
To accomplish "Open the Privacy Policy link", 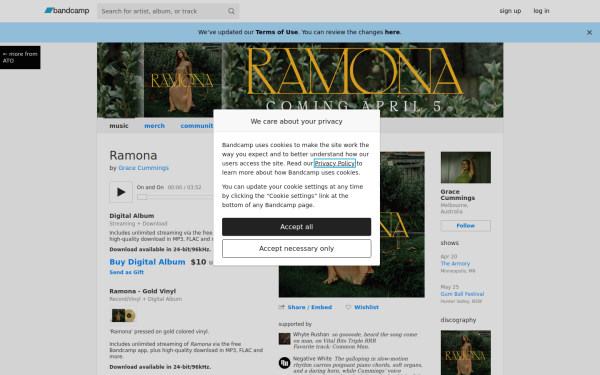I will (x=334, y=163).
